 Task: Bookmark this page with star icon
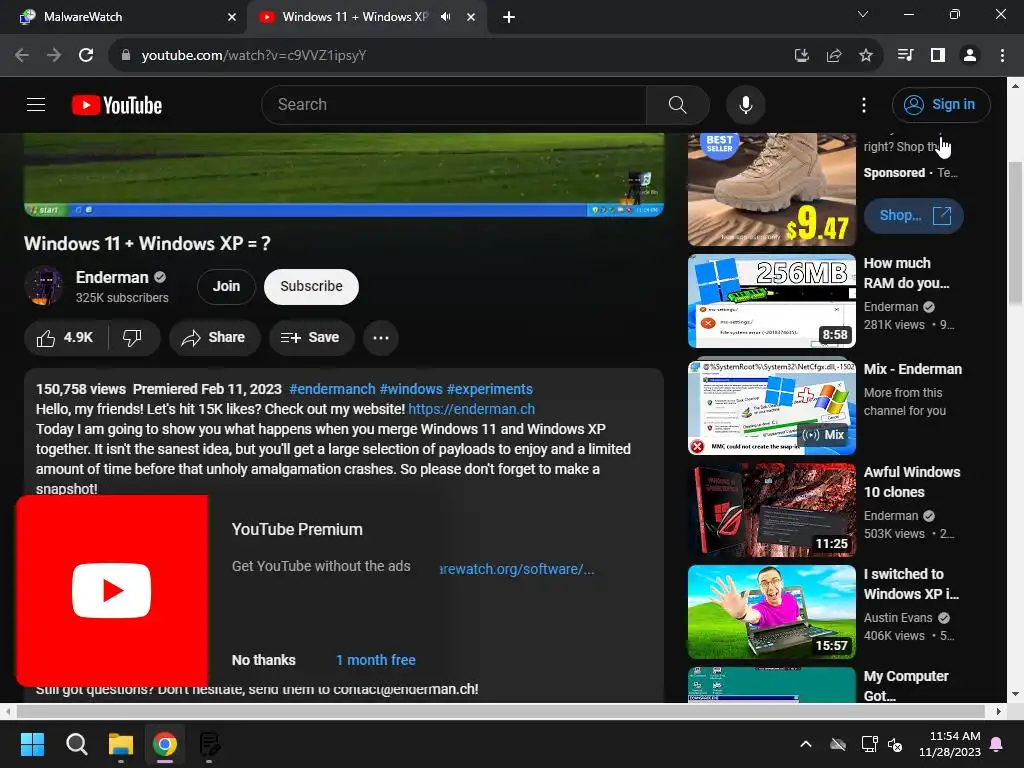coord(866,55)
